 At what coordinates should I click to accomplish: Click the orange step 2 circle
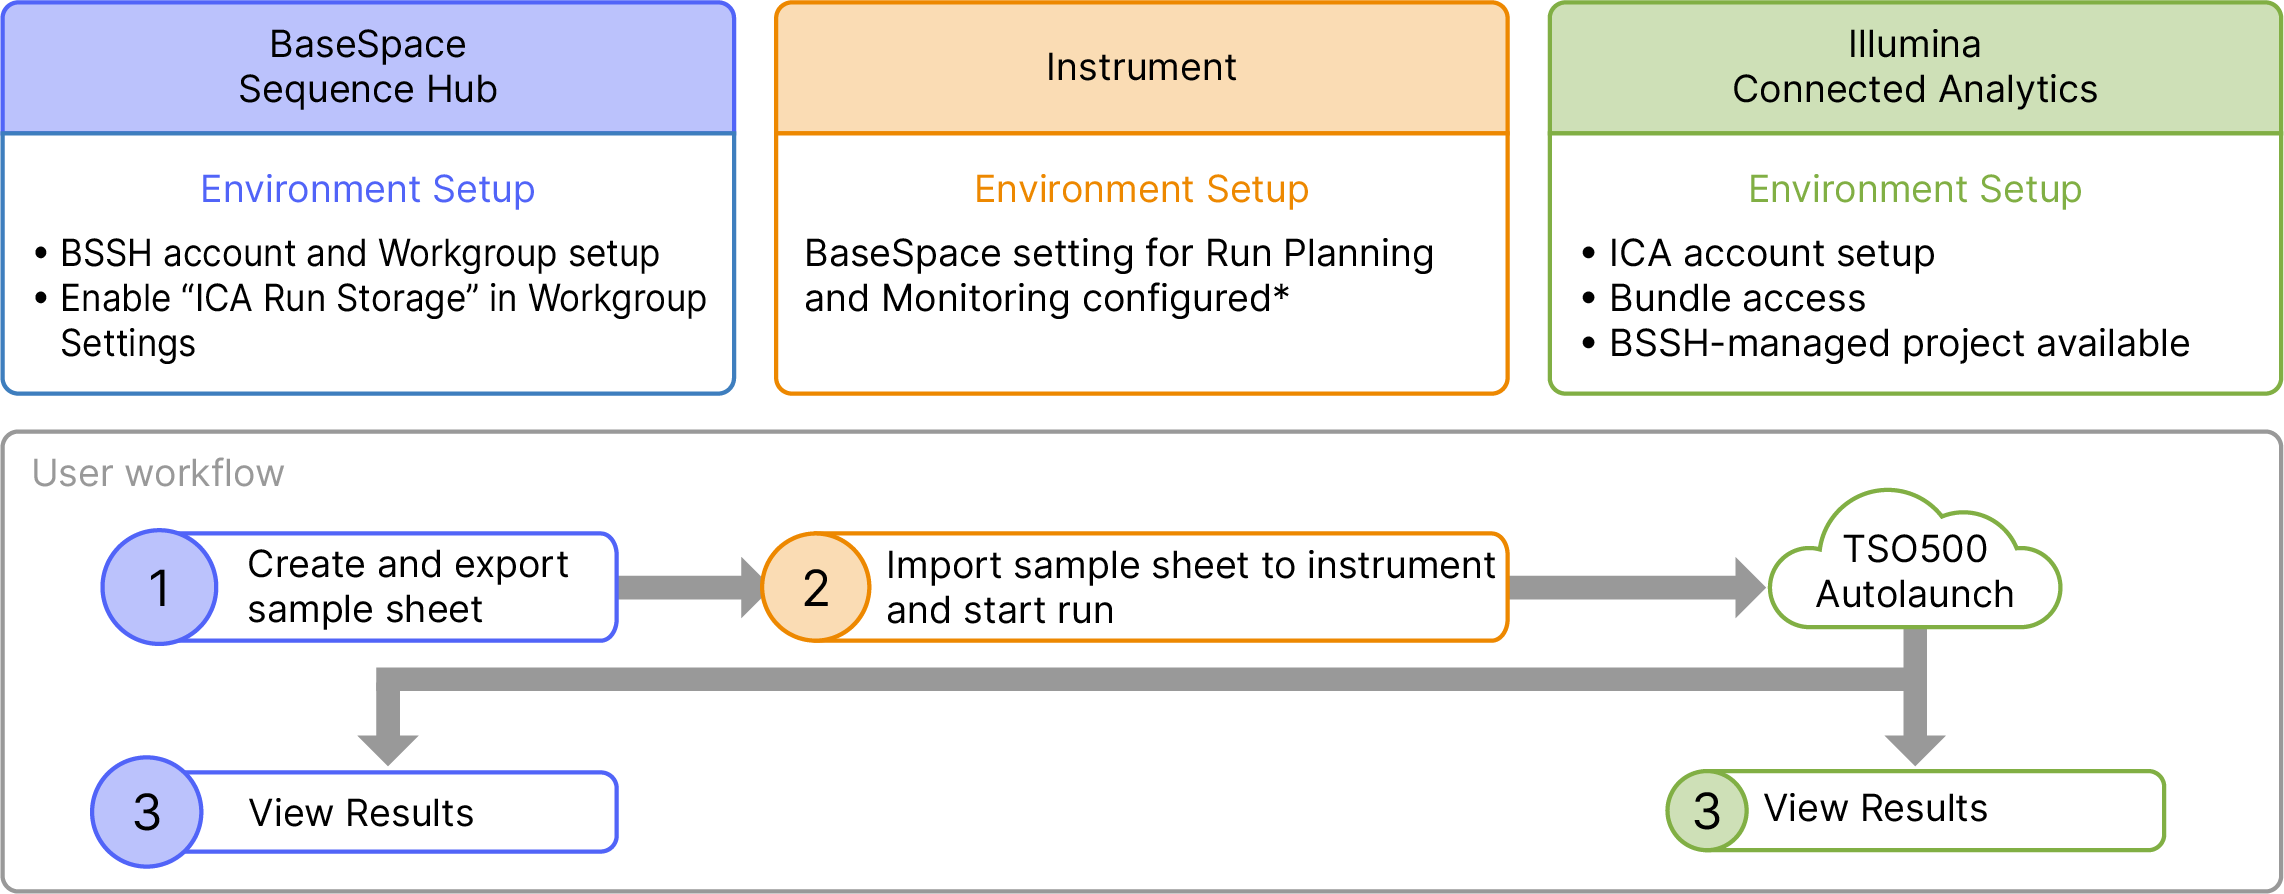click(816, 587)
